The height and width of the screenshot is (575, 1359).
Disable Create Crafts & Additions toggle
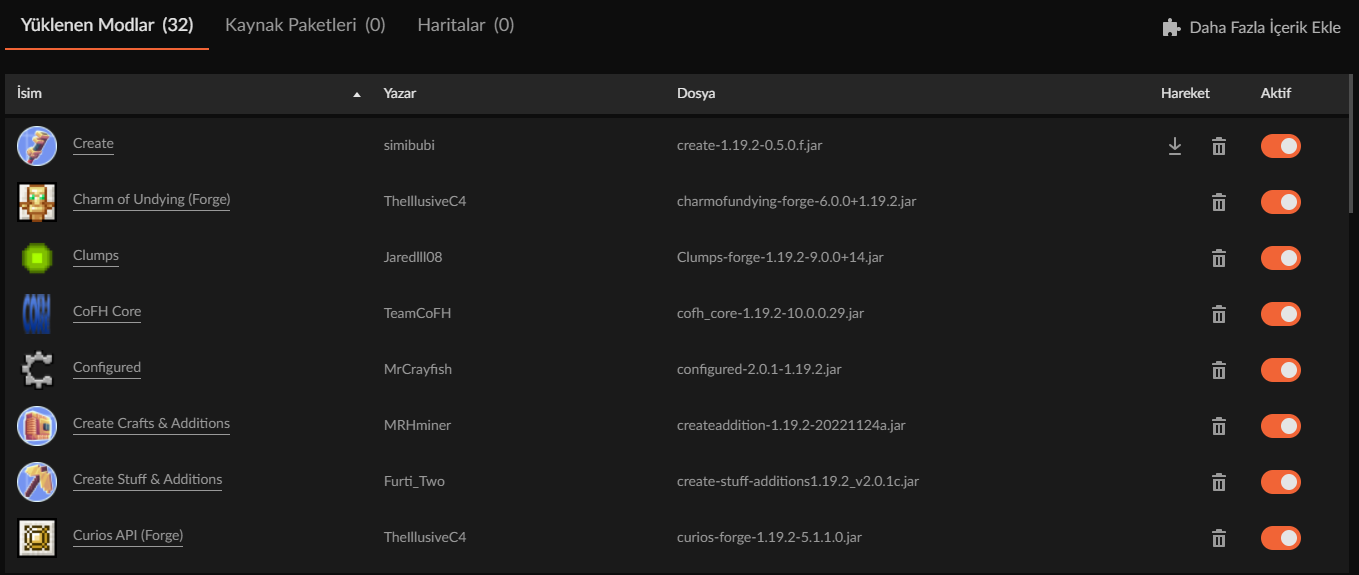[1281, 426]
